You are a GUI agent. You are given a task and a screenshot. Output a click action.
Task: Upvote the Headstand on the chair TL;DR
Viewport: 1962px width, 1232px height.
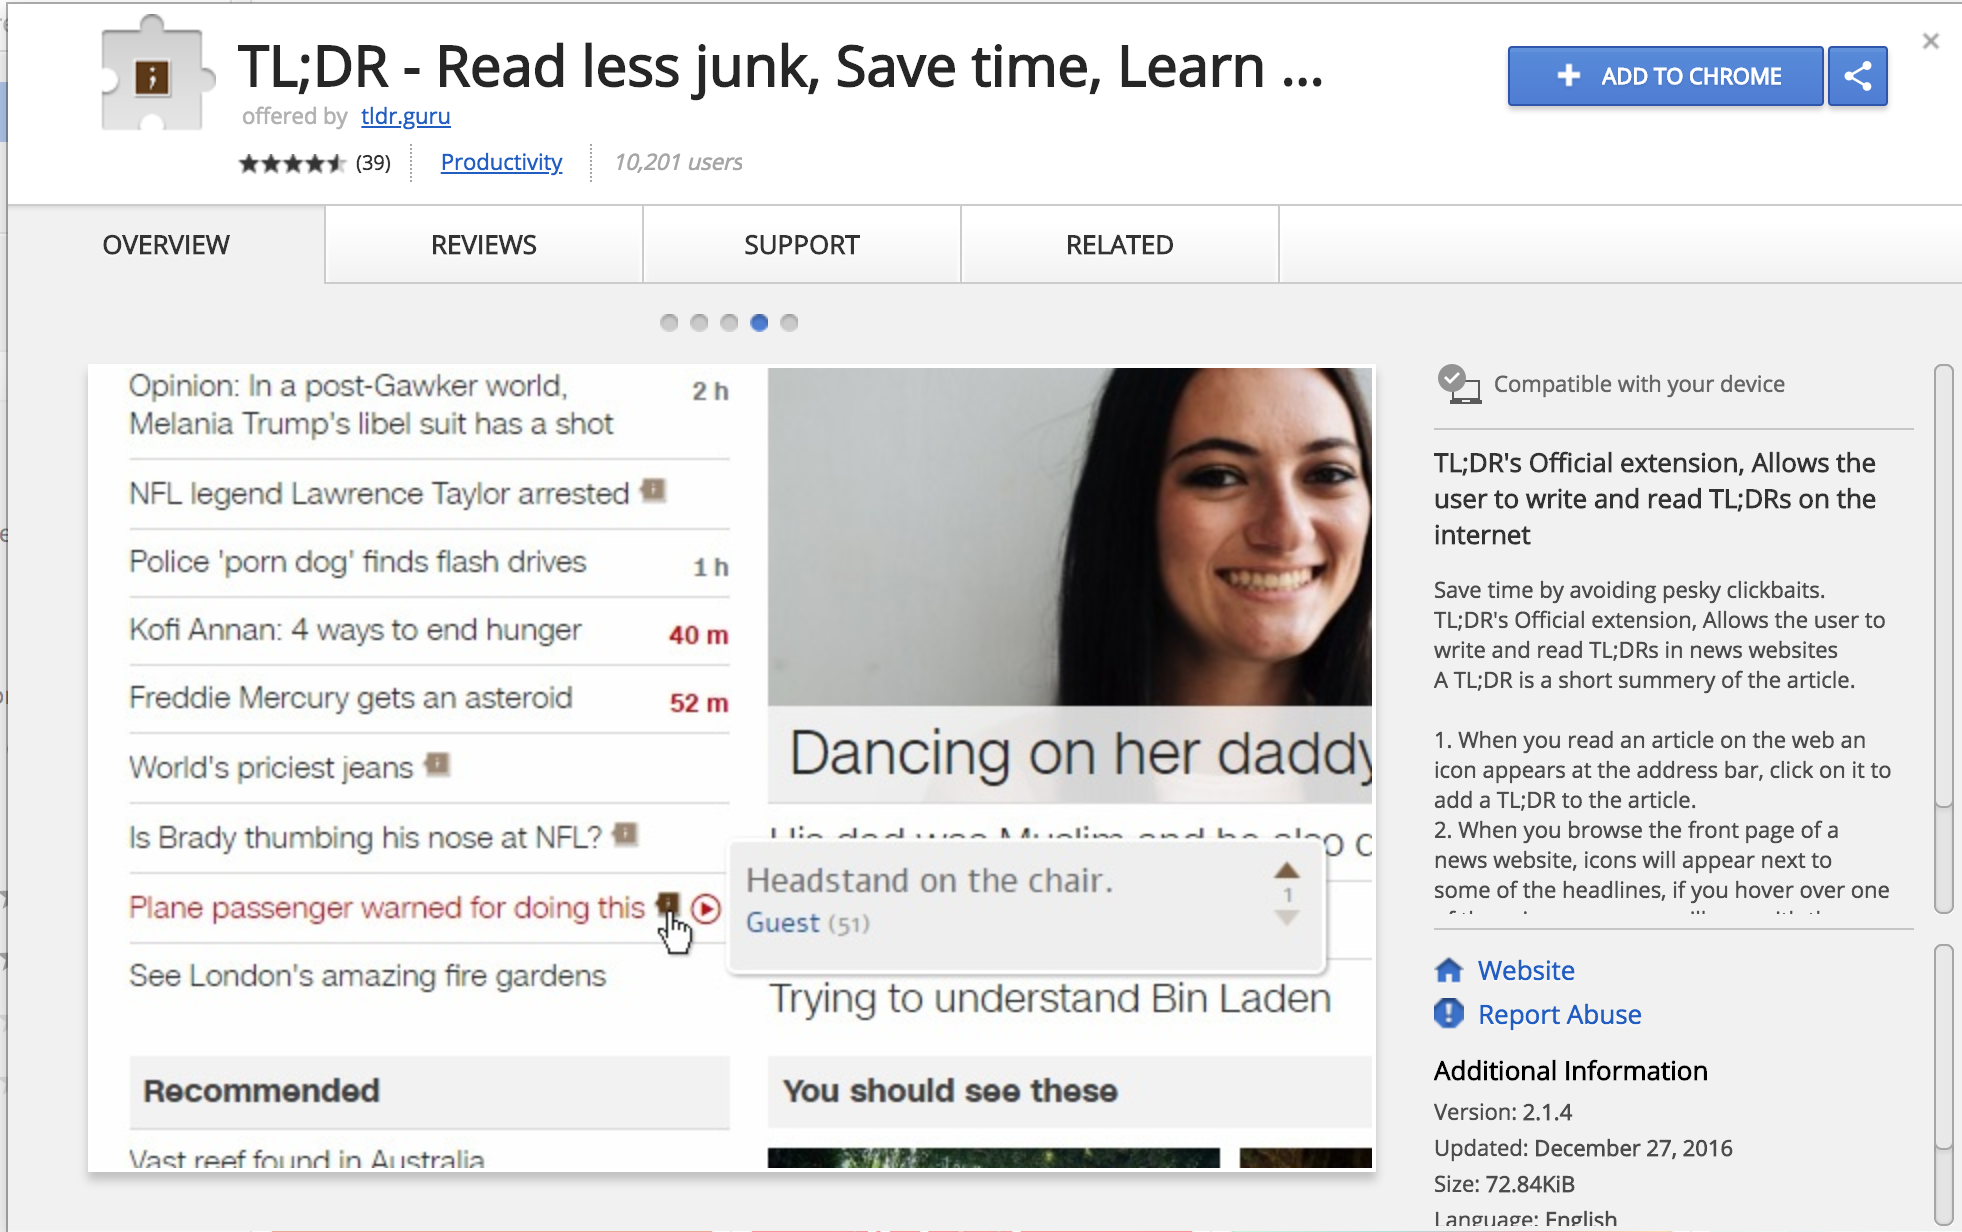point(1287,871)
